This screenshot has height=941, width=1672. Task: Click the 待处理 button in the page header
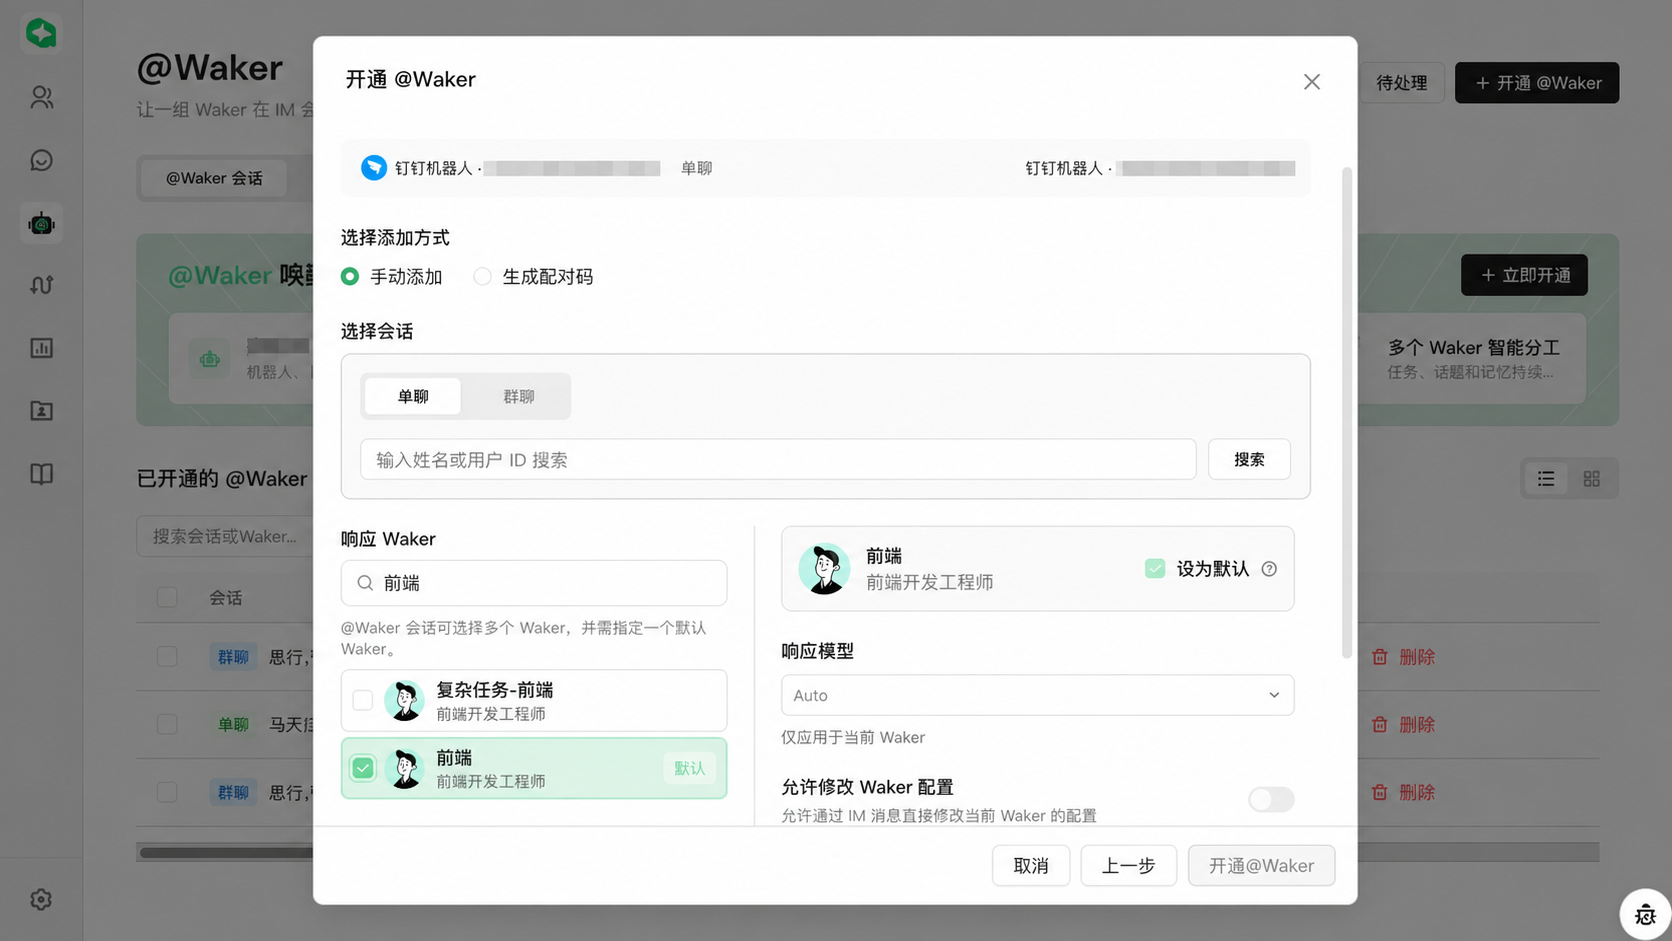click(x=1401, y=83)
